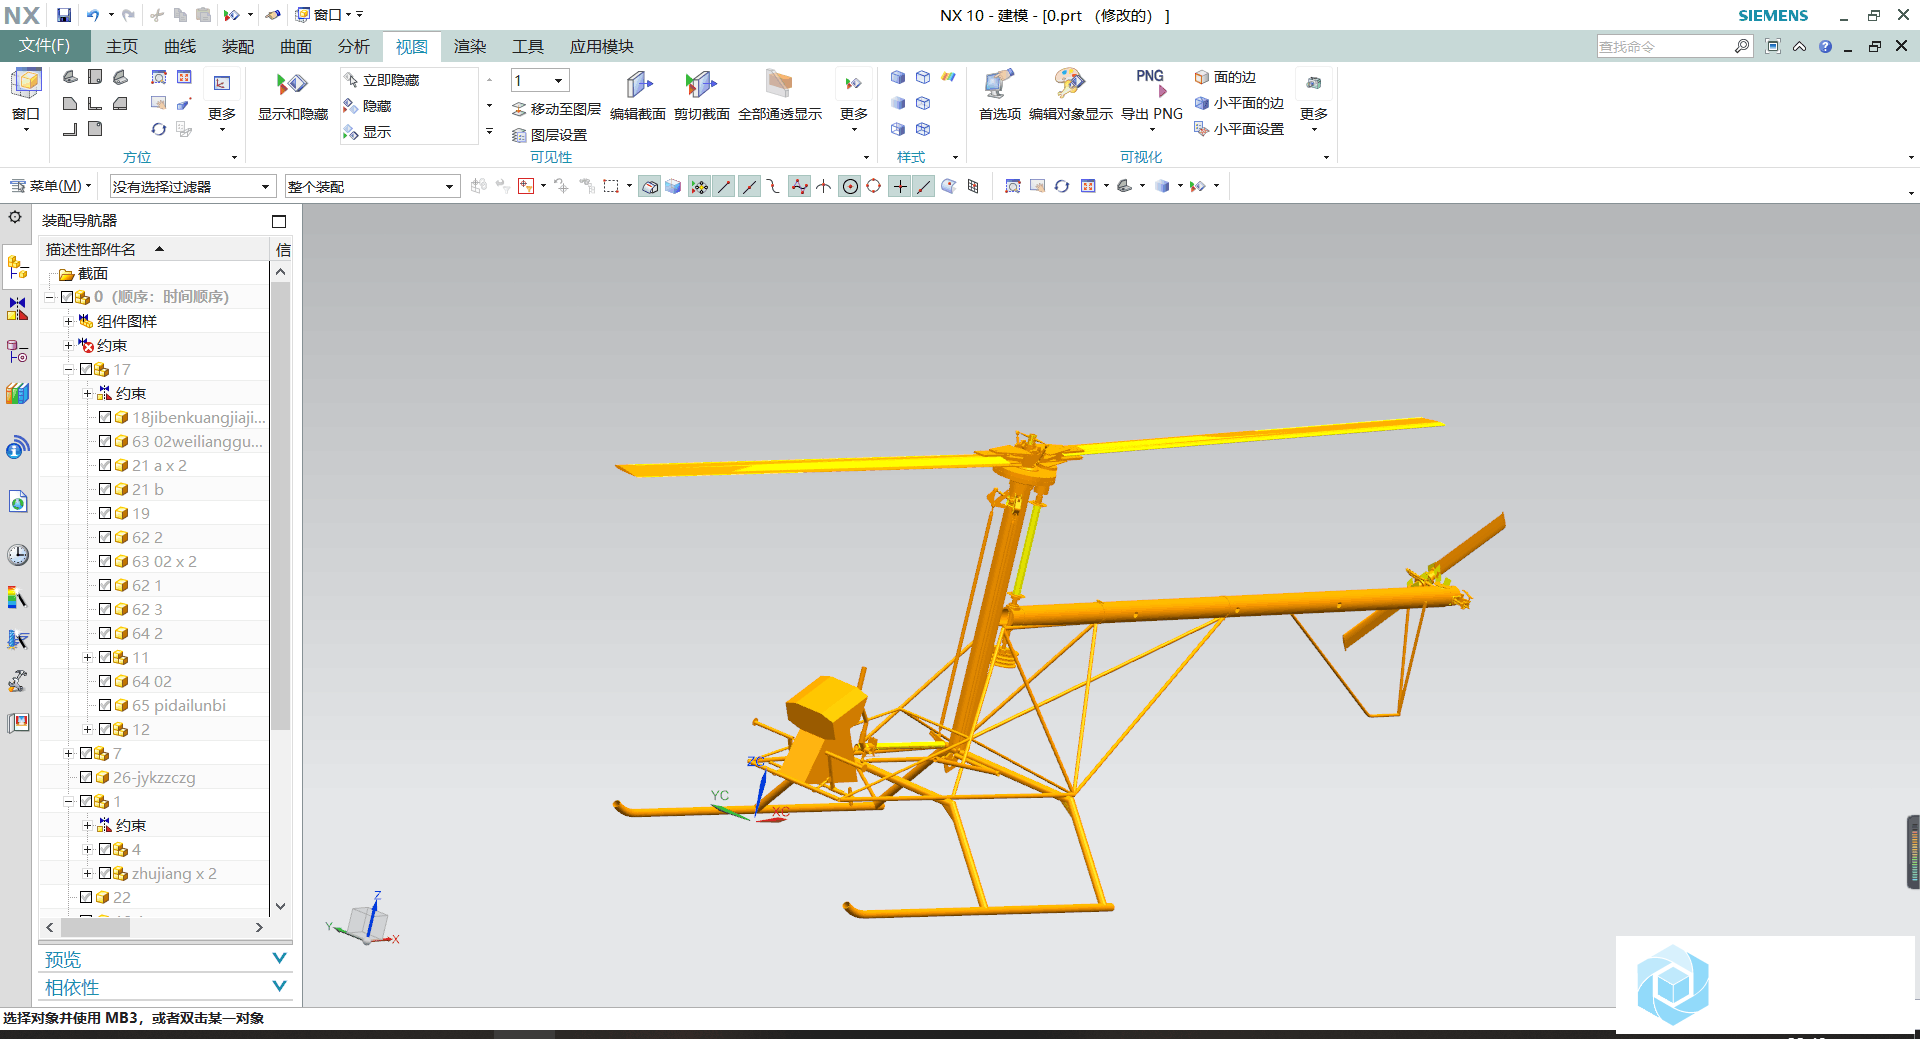This screenshot has height=1039, width=1920.
Task: Open the selection scope dropdown (整个装配)
Action: [372, 186]
